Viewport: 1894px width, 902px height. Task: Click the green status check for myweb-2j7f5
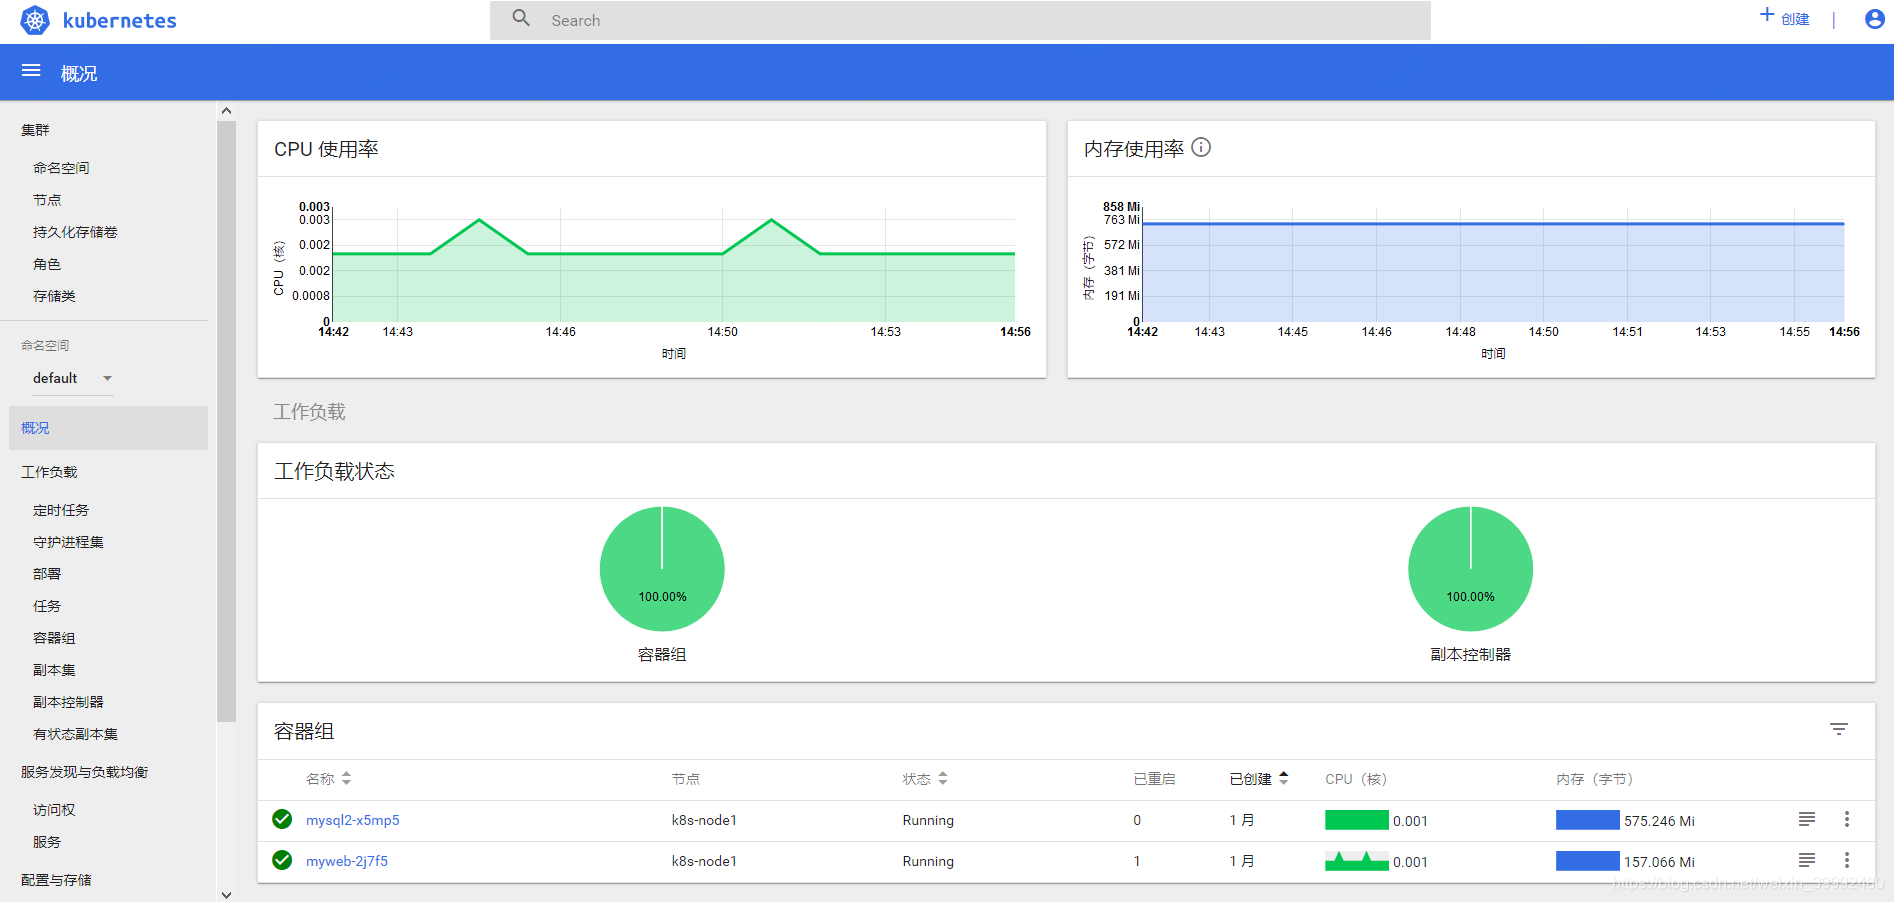(282, 860)
